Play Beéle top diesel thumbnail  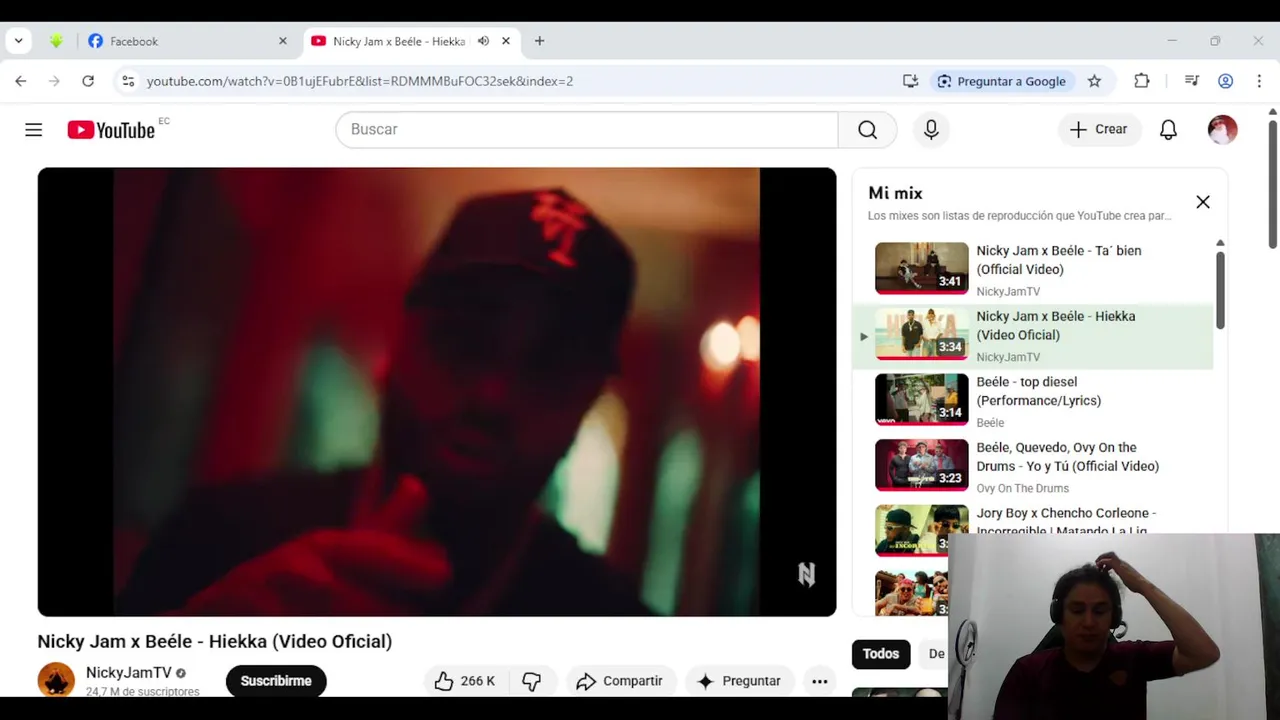tap(922, 399)
